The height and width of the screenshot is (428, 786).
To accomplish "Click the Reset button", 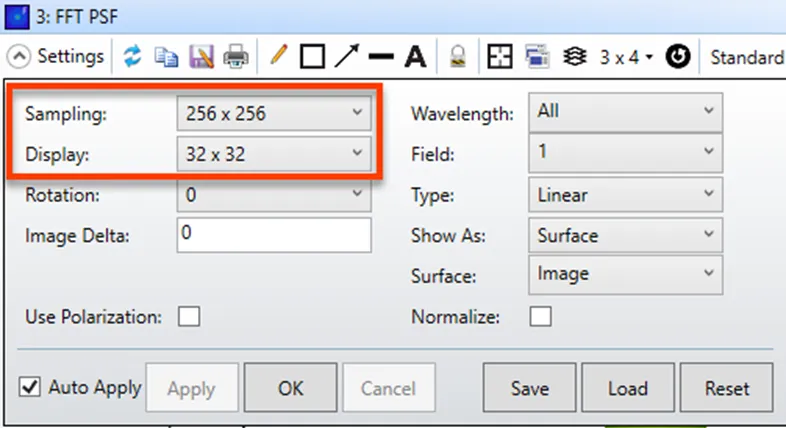I will pyautogui.click(x=726, y=389).
